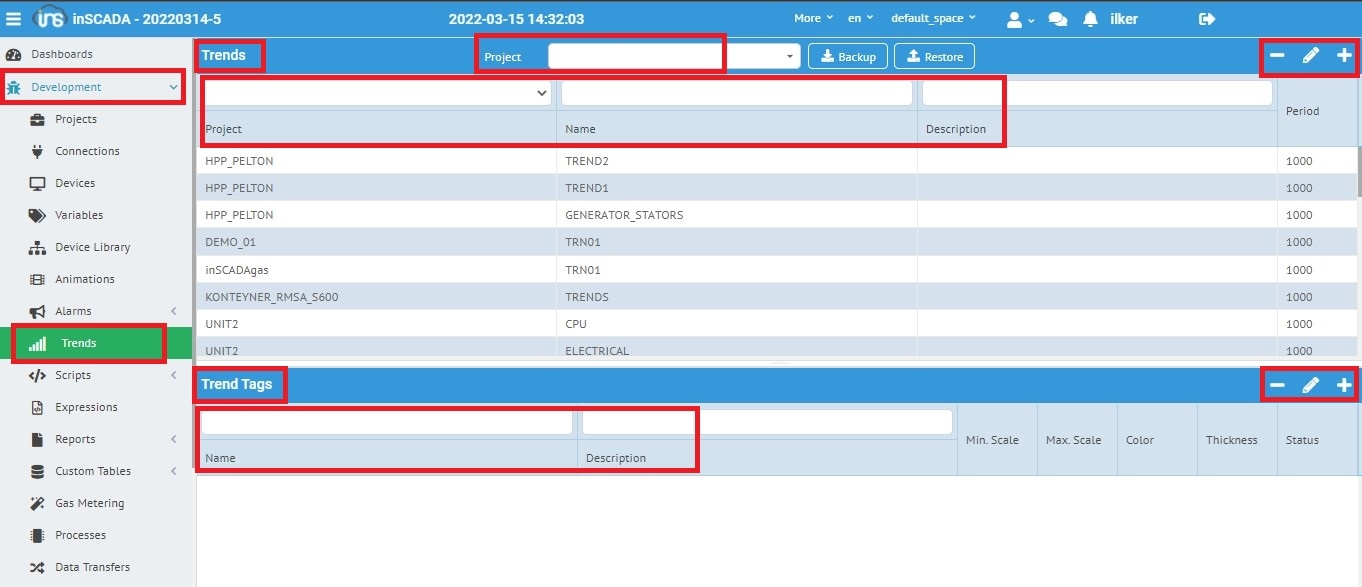Screen dimensions: 1362x587
Task: Expand the More dropdown menu
Action: [813, 18]
